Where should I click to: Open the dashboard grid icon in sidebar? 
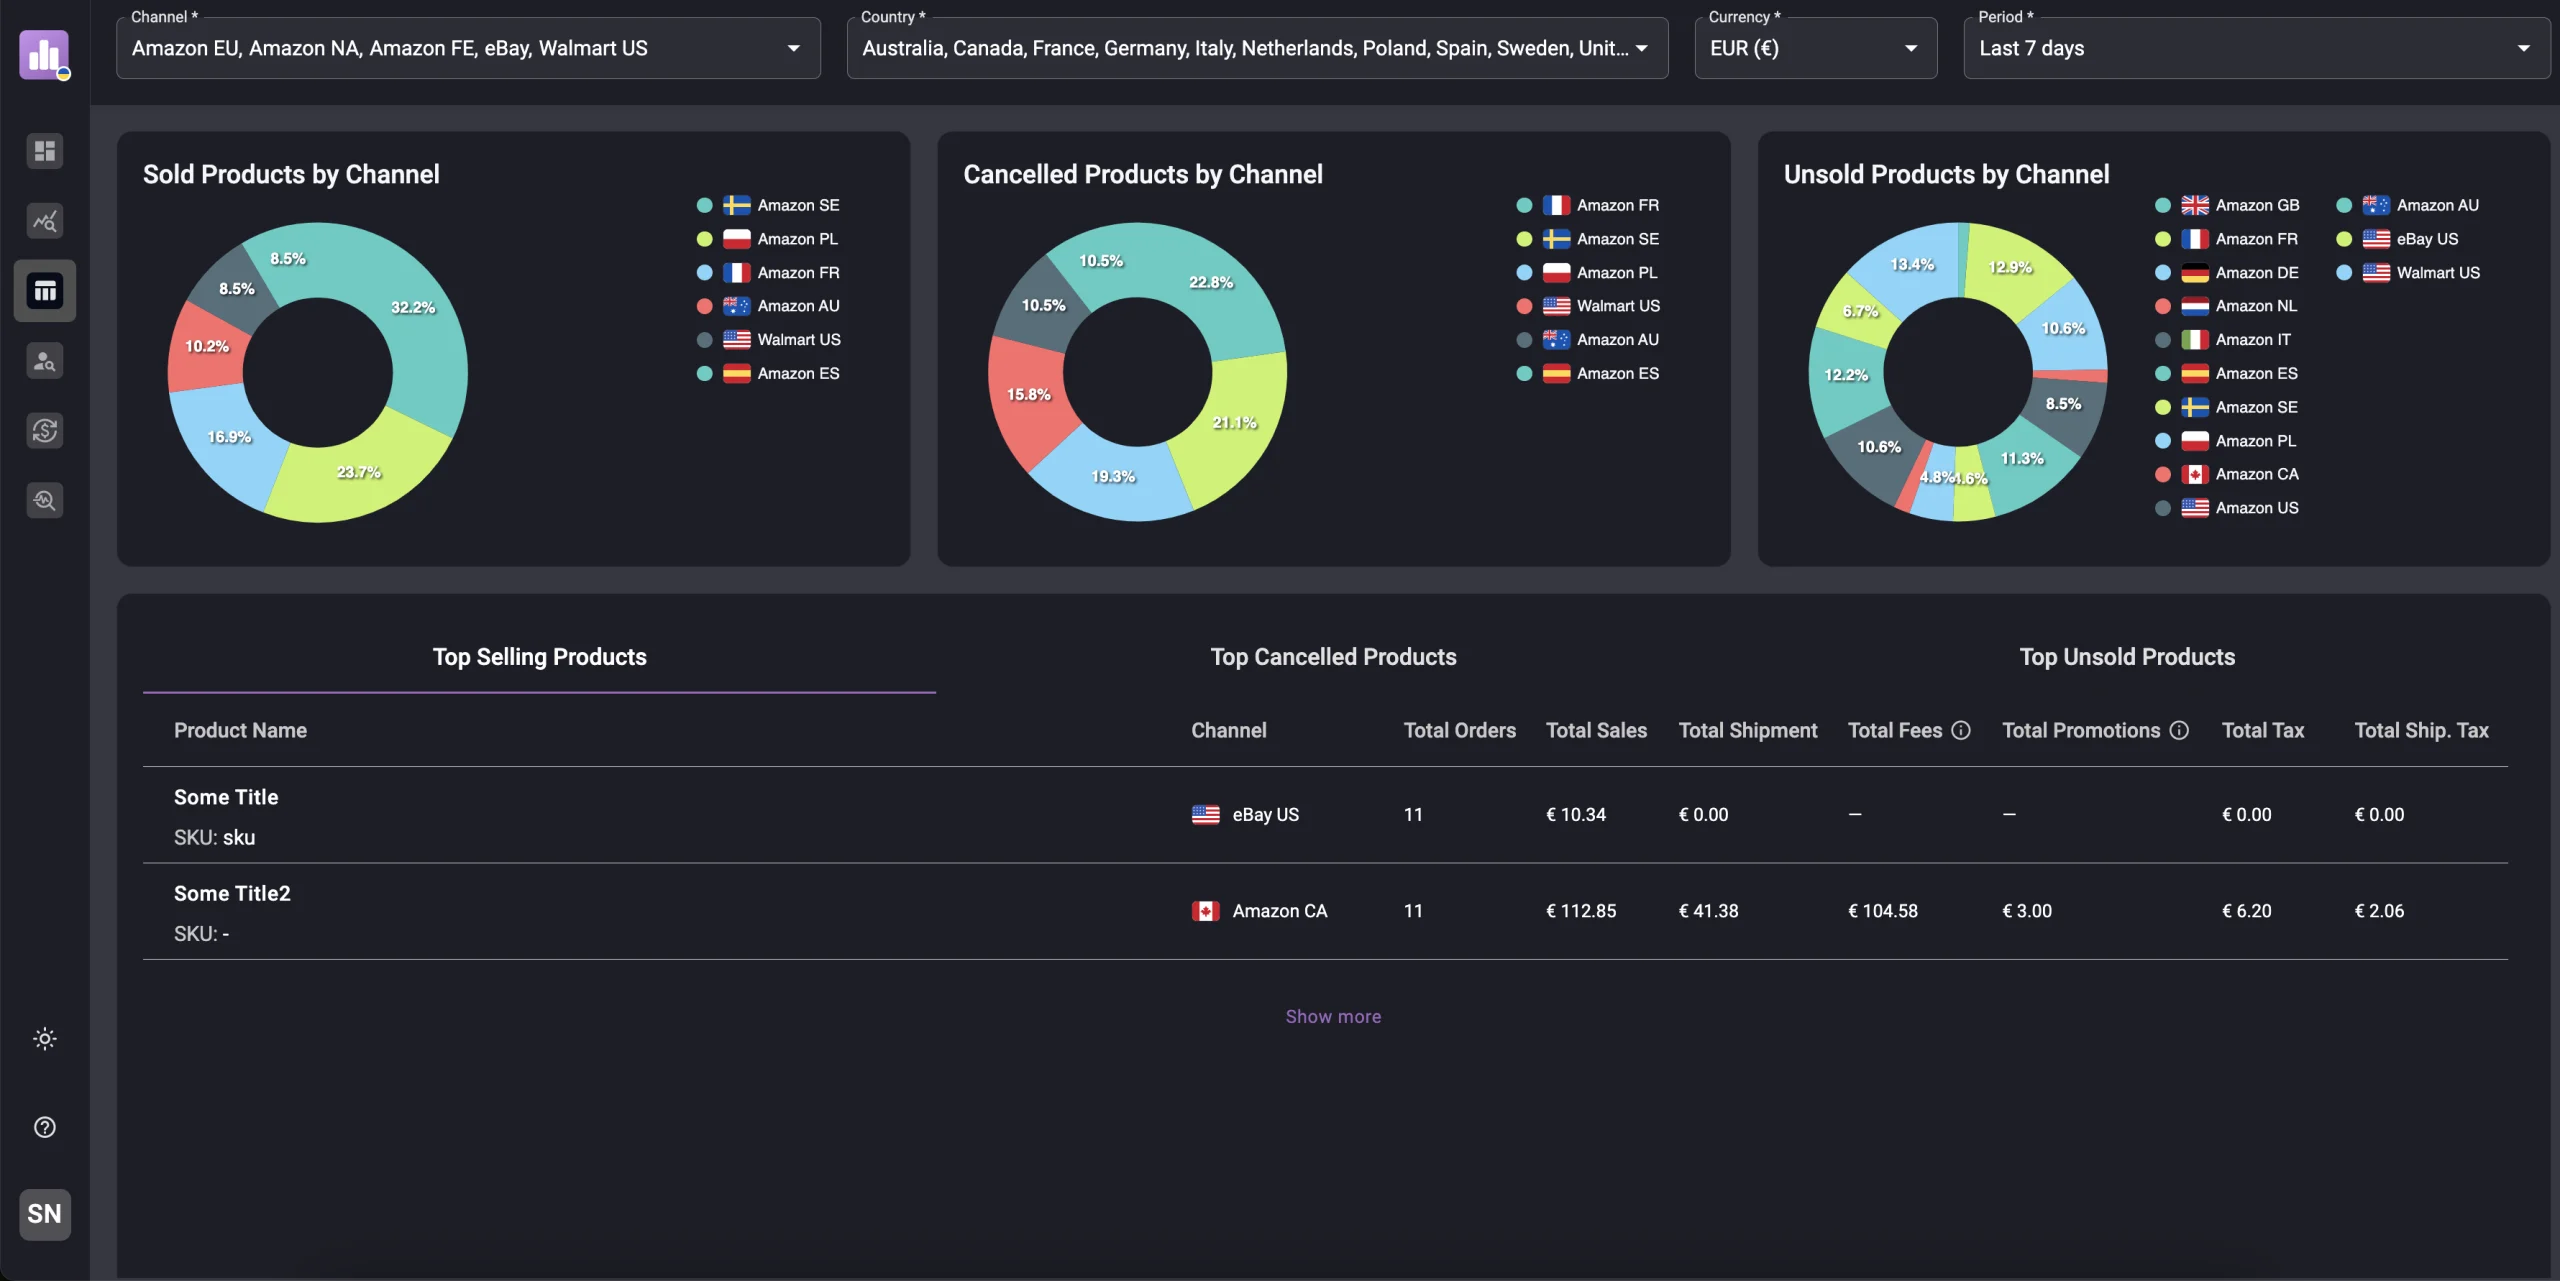[x=45, y=151]
